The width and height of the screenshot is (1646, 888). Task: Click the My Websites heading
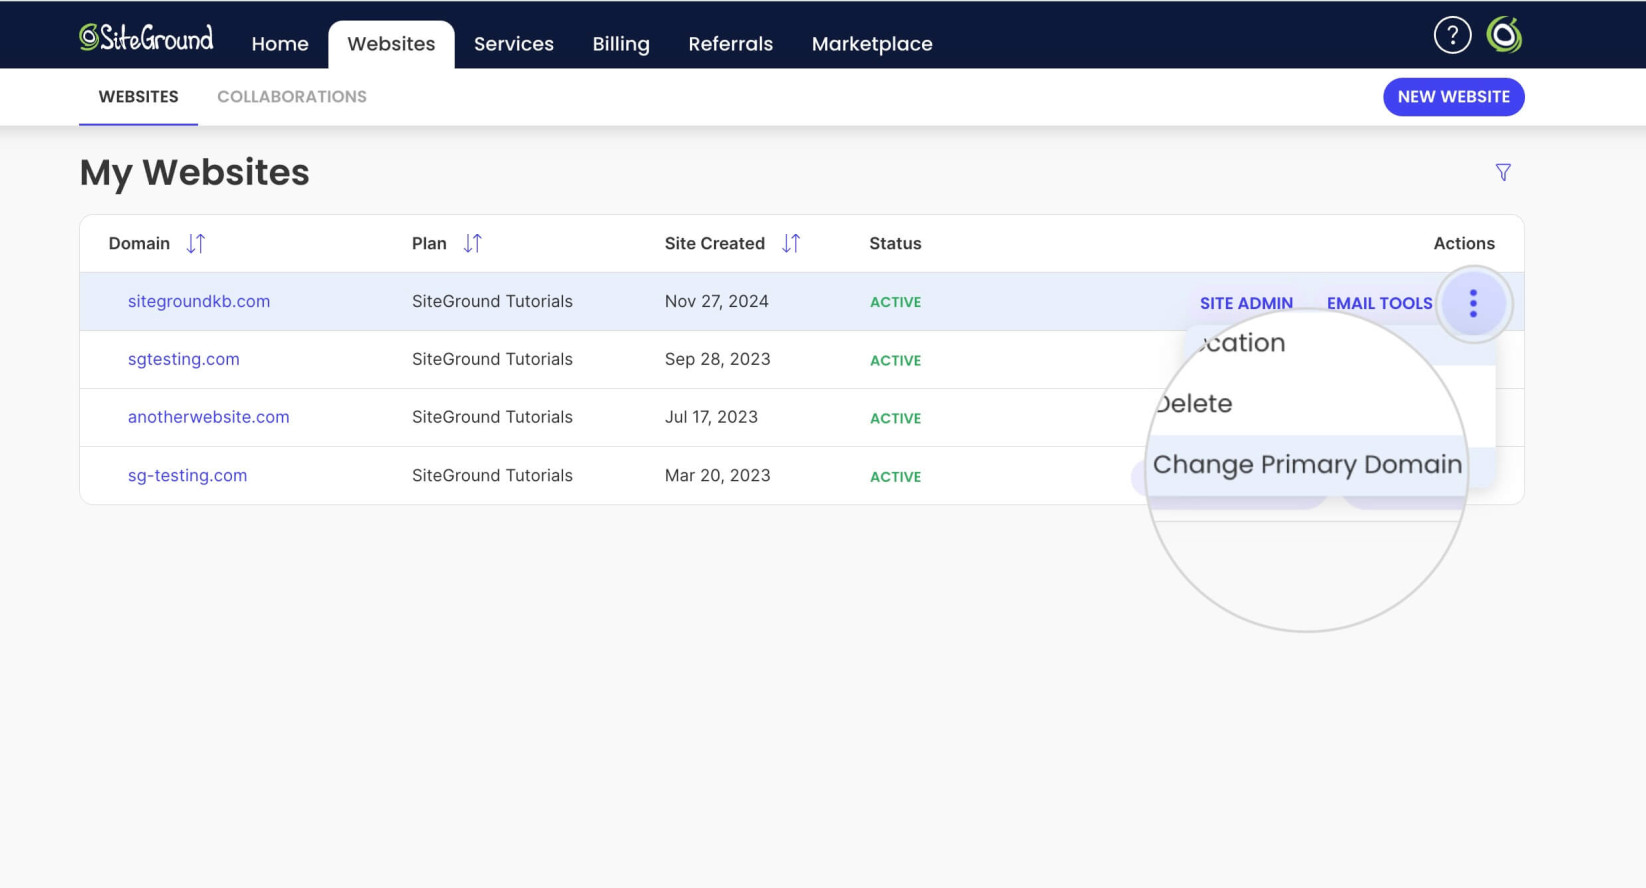coord(194,173)
